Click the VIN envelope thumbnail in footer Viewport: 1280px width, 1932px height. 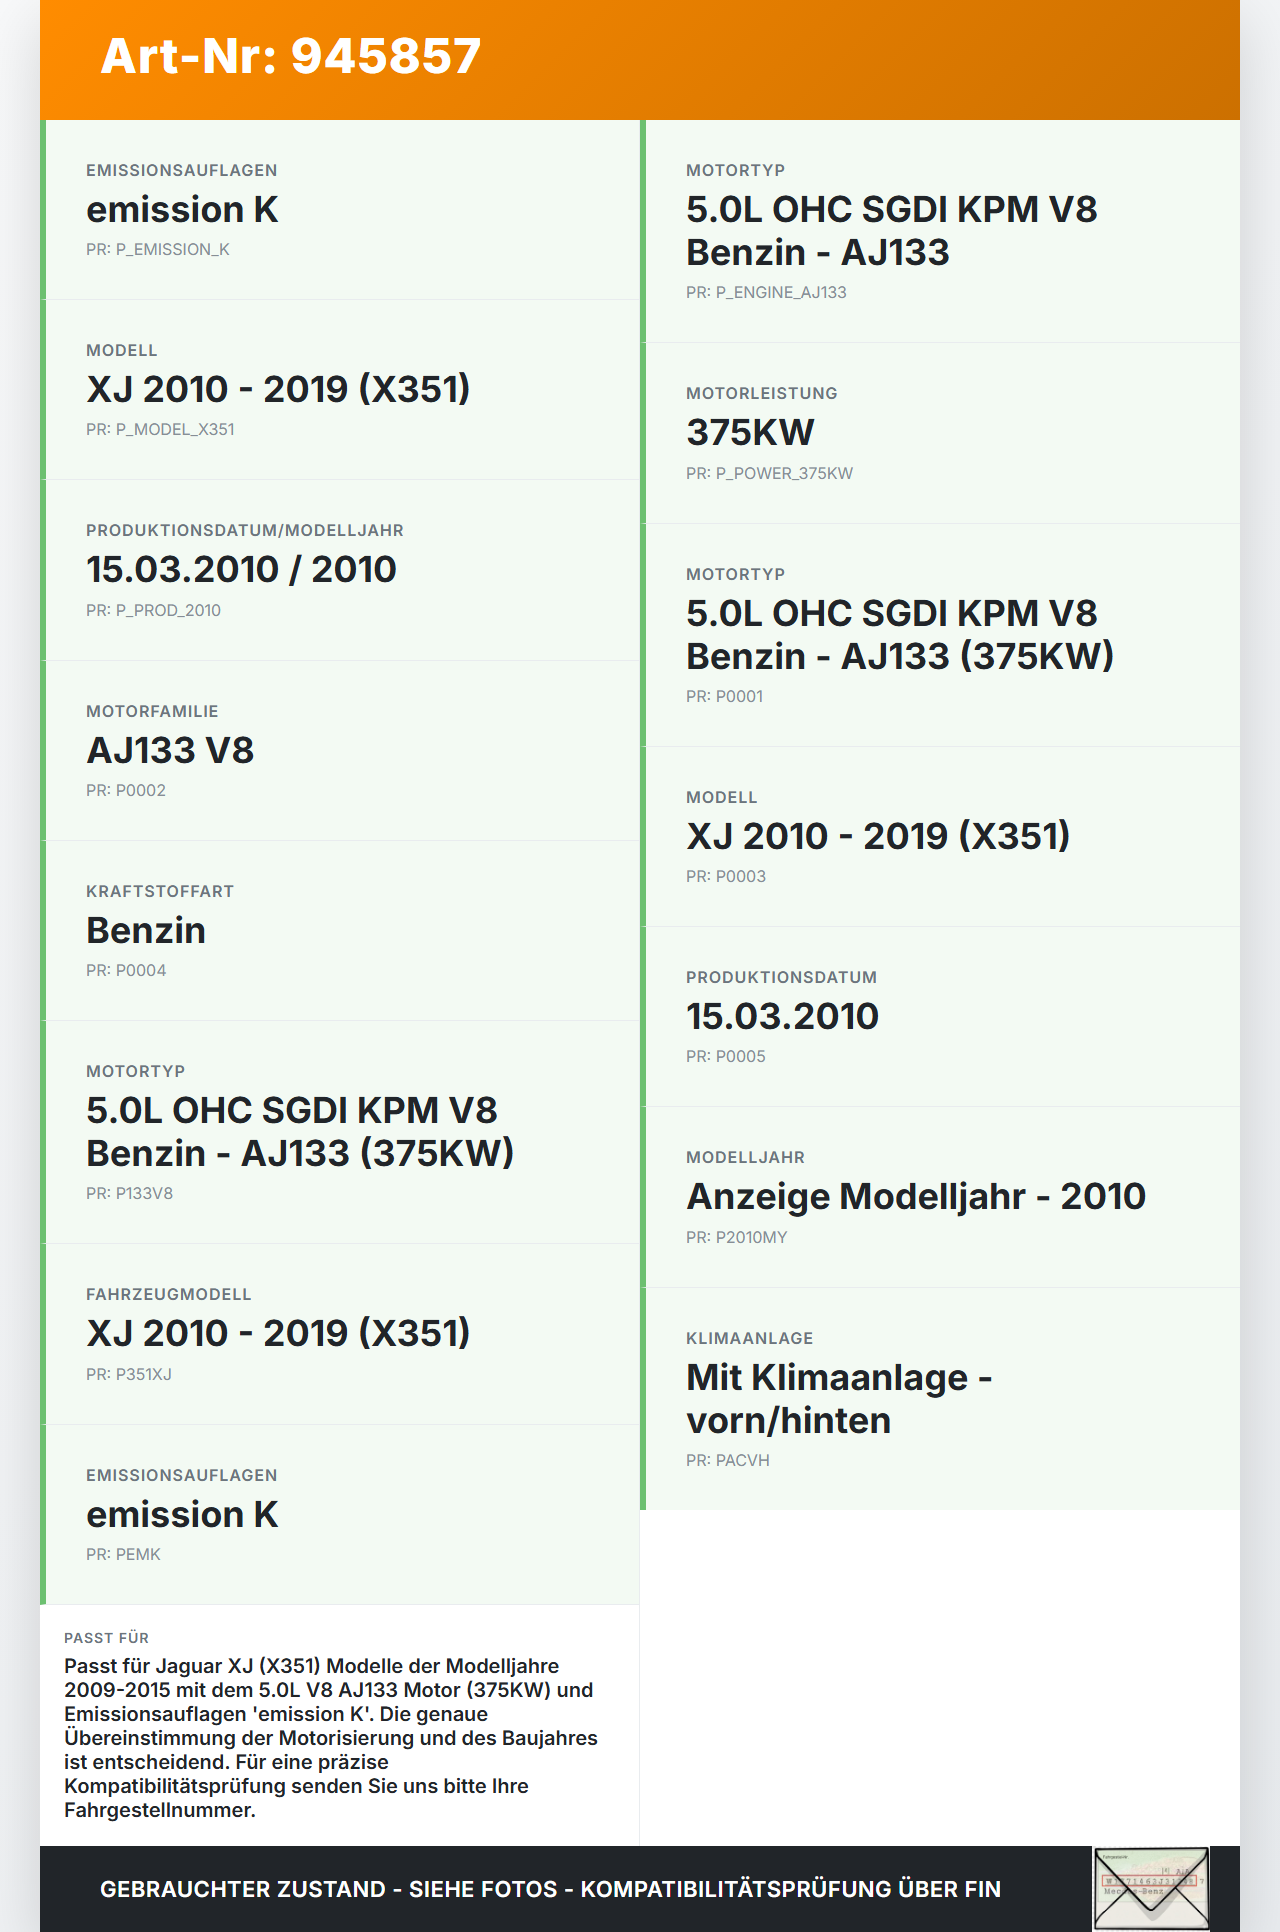pyautogui.click(x=1151, y=1888)
